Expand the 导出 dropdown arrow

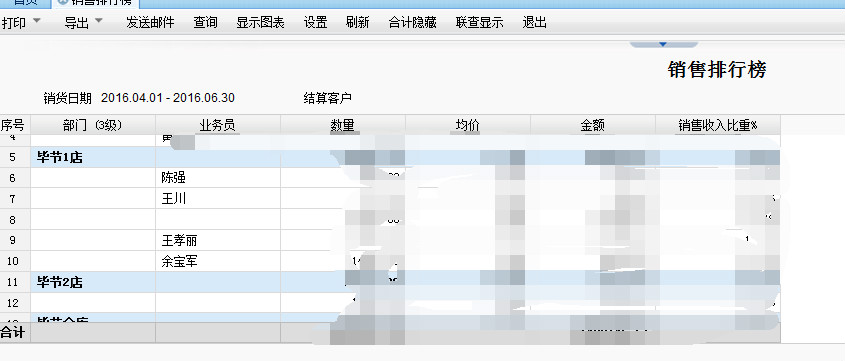[99, 22]
